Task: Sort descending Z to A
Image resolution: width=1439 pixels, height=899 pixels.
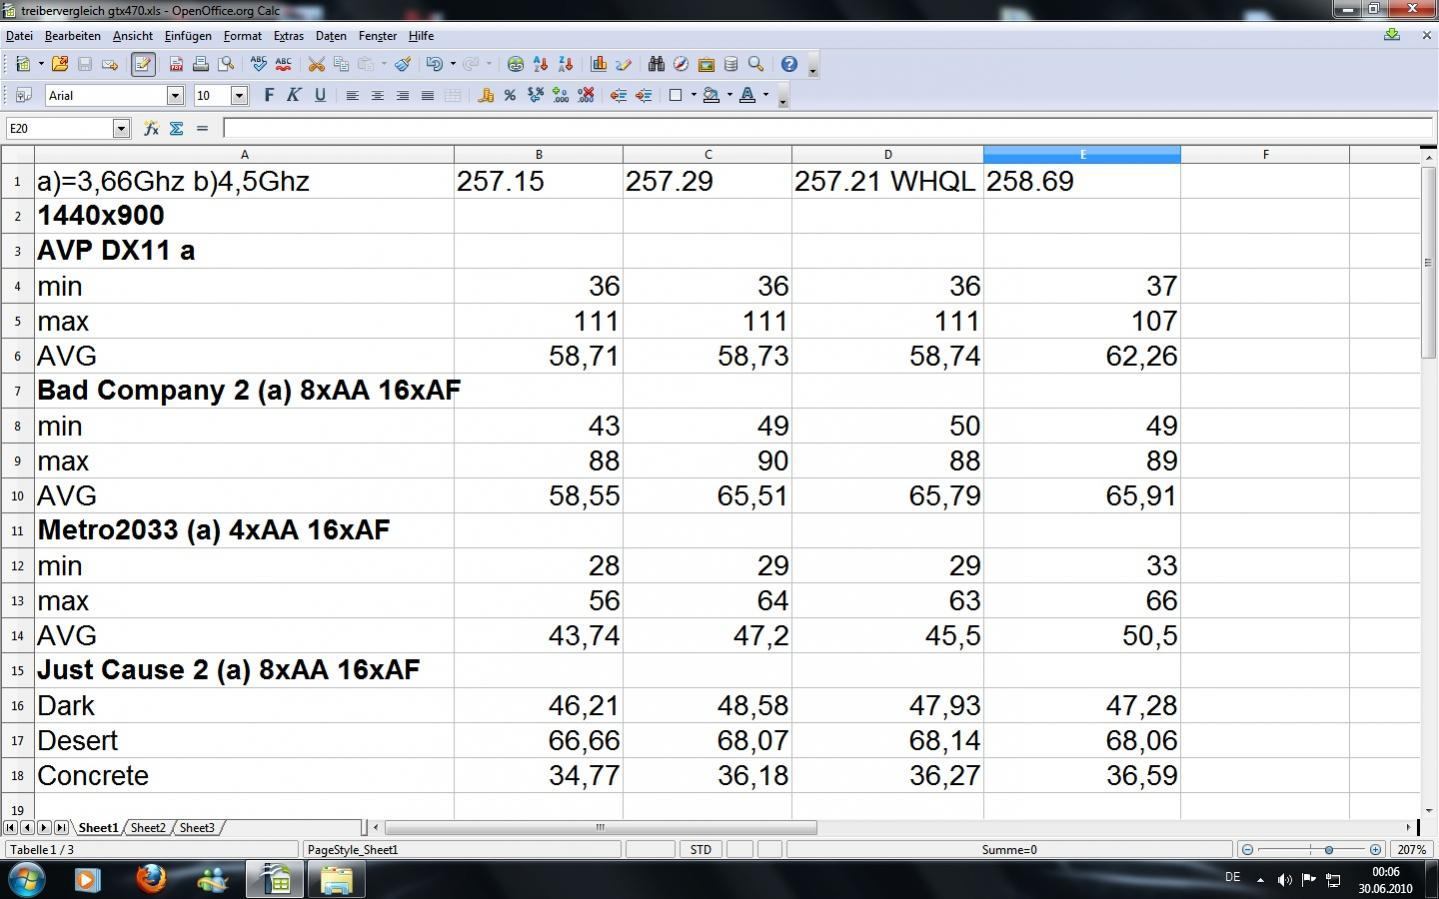Action: (565, 64)
